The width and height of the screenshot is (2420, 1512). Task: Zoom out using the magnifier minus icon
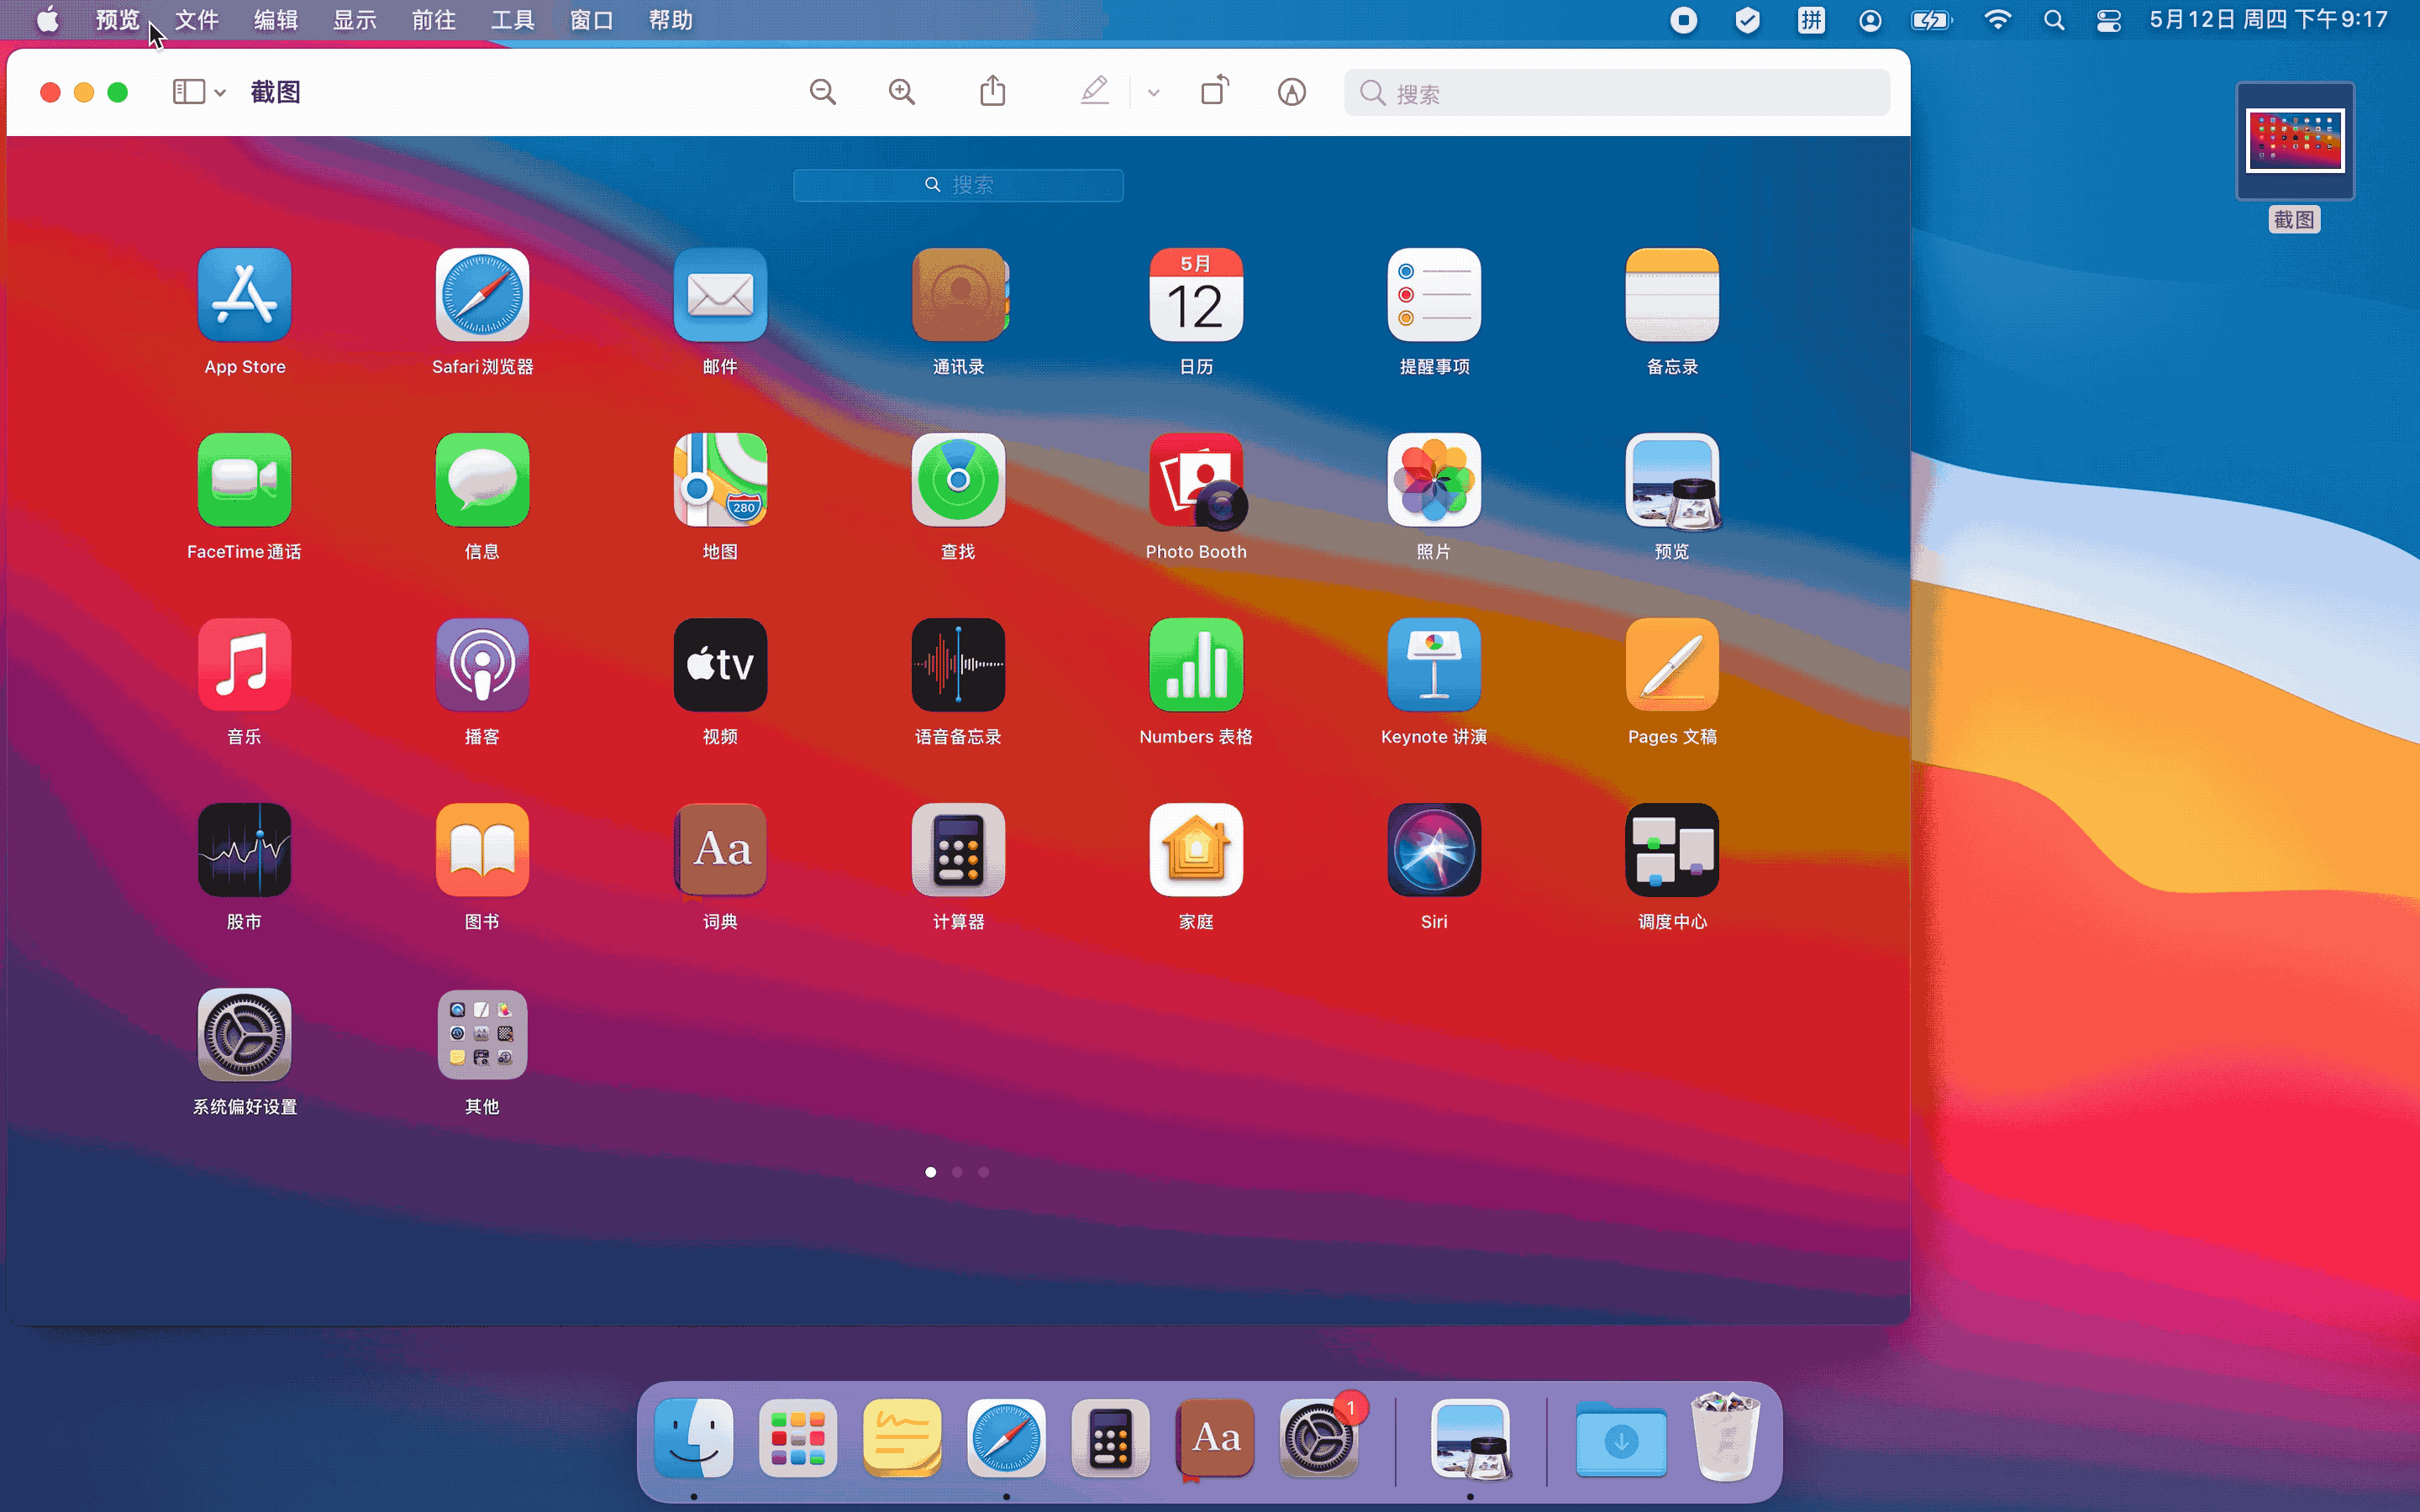tap(823, 92)
